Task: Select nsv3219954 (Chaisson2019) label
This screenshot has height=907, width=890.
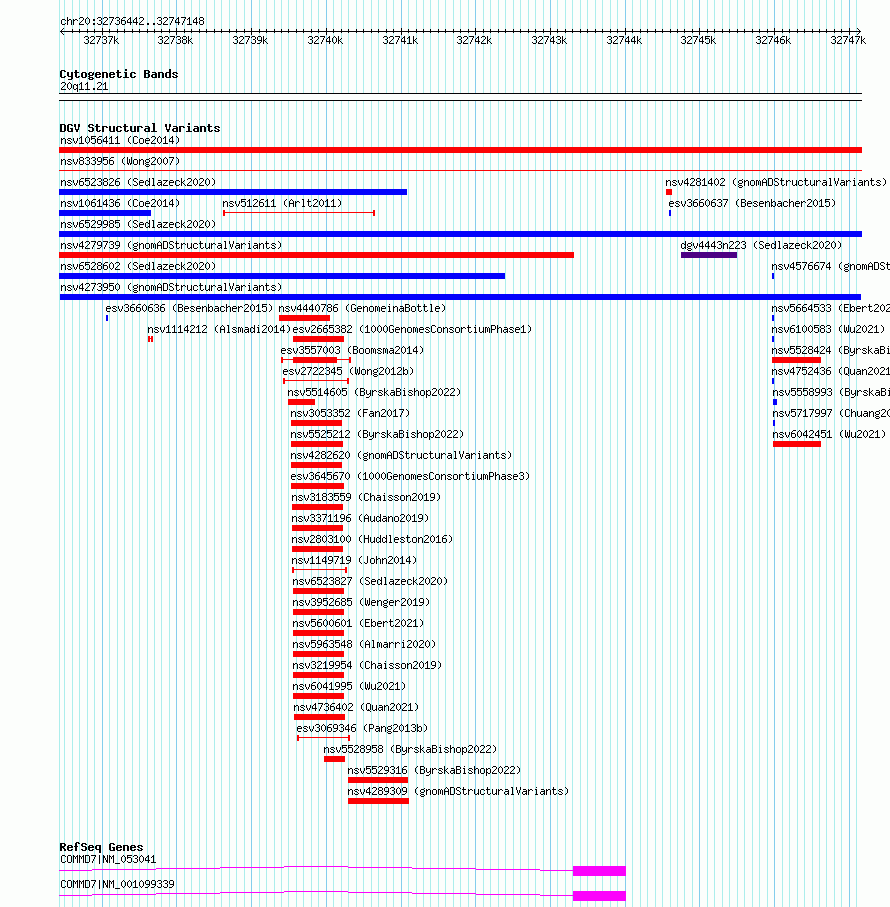Action: point(367,665)
